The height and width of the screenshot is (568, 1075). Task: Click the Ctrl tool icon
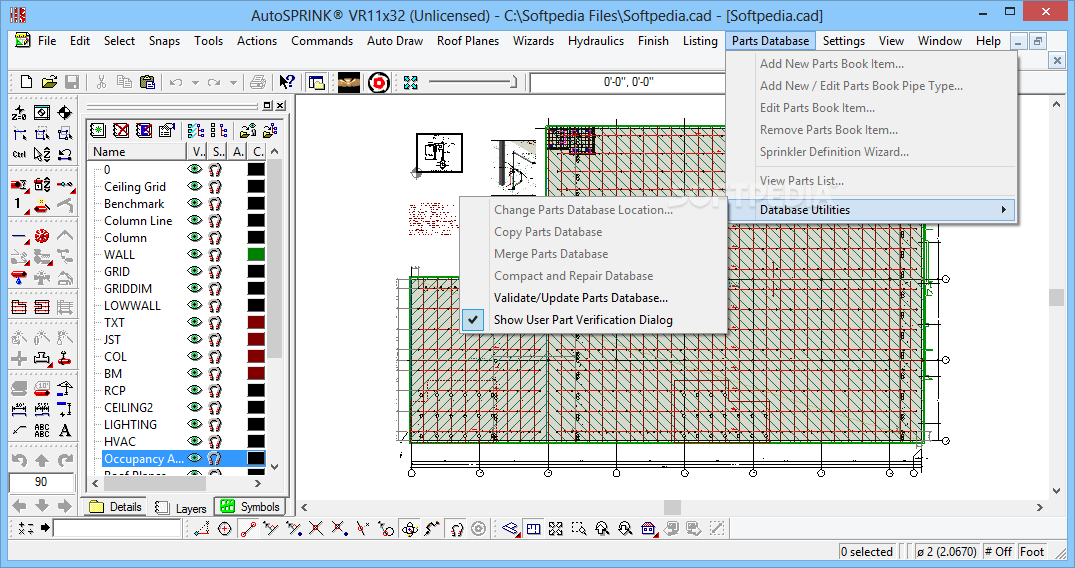pos(19,154)
